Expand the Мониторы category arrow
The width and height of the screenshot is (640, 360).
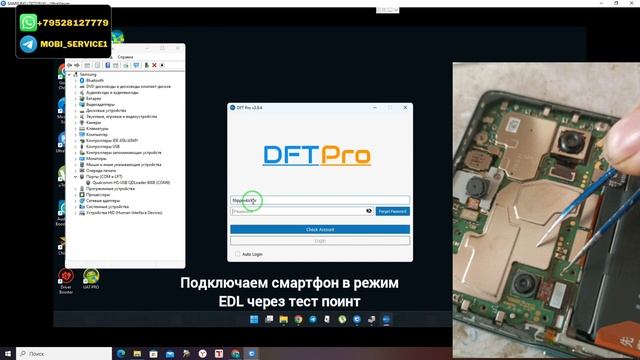point(76,158)
